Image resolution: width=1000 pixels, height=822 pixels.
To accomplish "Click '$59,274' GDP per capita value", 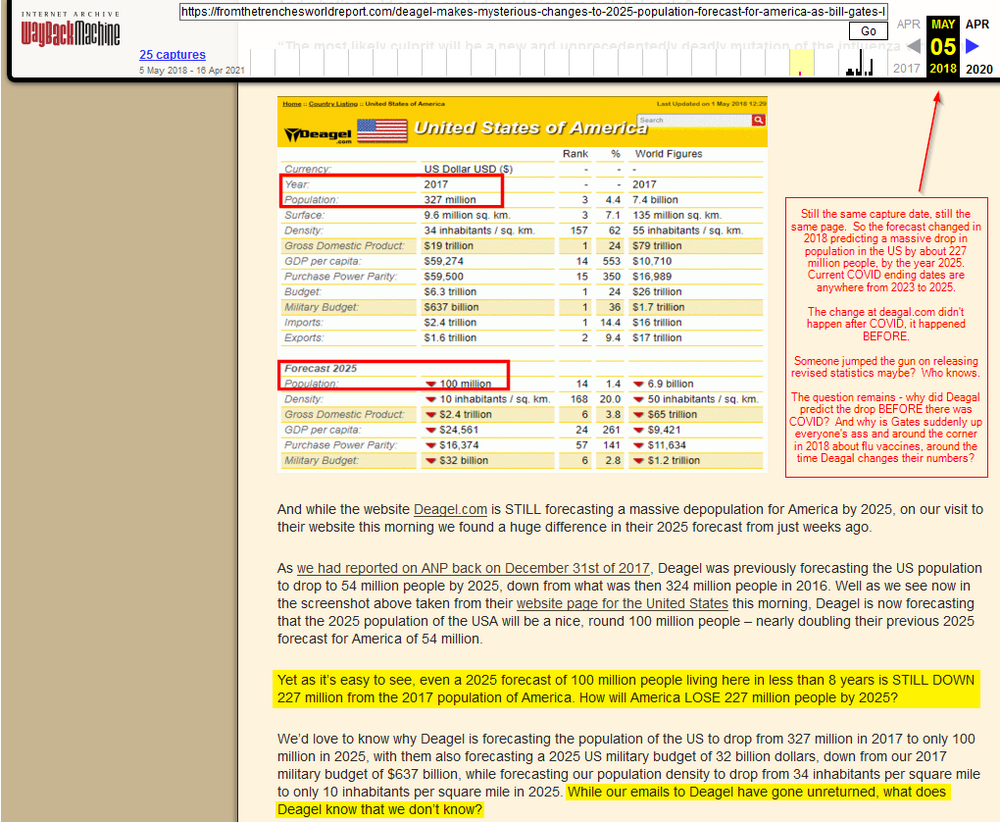I will point(443,261).
